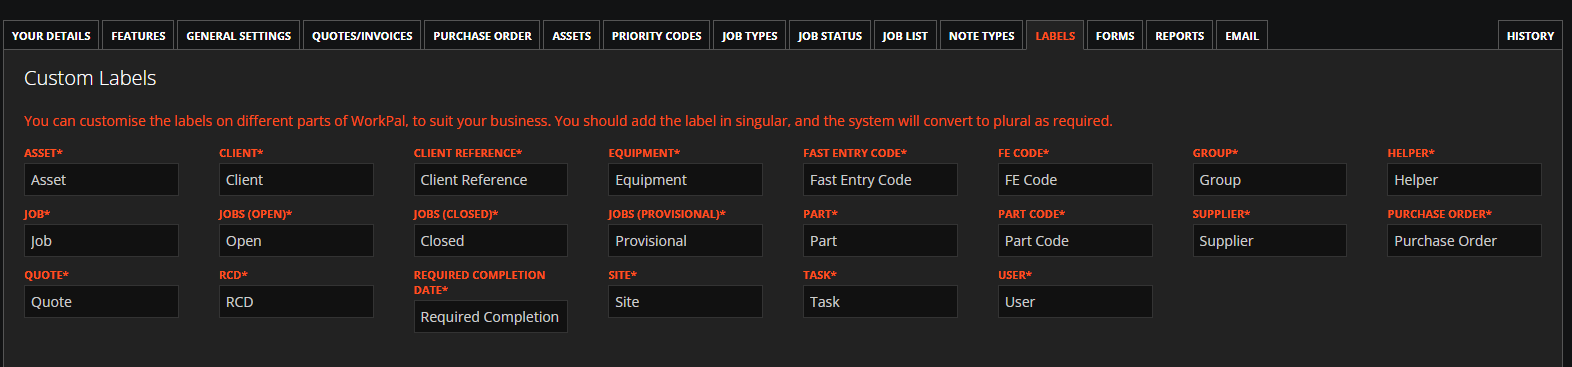Focus the FE Code label input
Viewport: 1572px width, 367px height.
[1075, 180]
